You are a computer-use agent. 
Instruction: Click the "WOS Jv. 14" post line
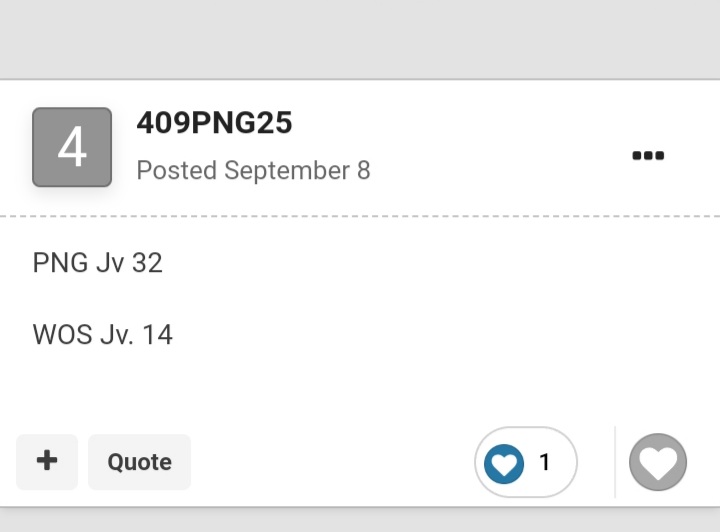[102, 334]
